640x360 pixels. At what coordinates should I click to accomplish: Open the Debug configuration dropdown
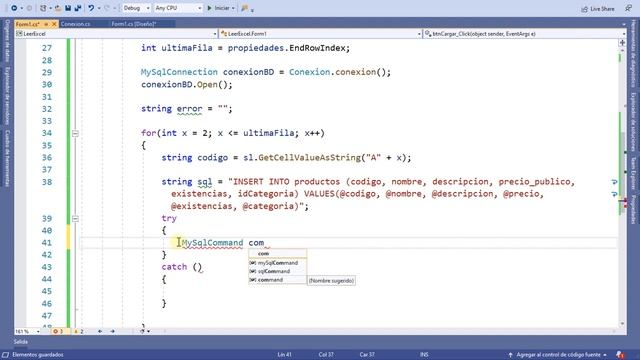pos(136,8)
